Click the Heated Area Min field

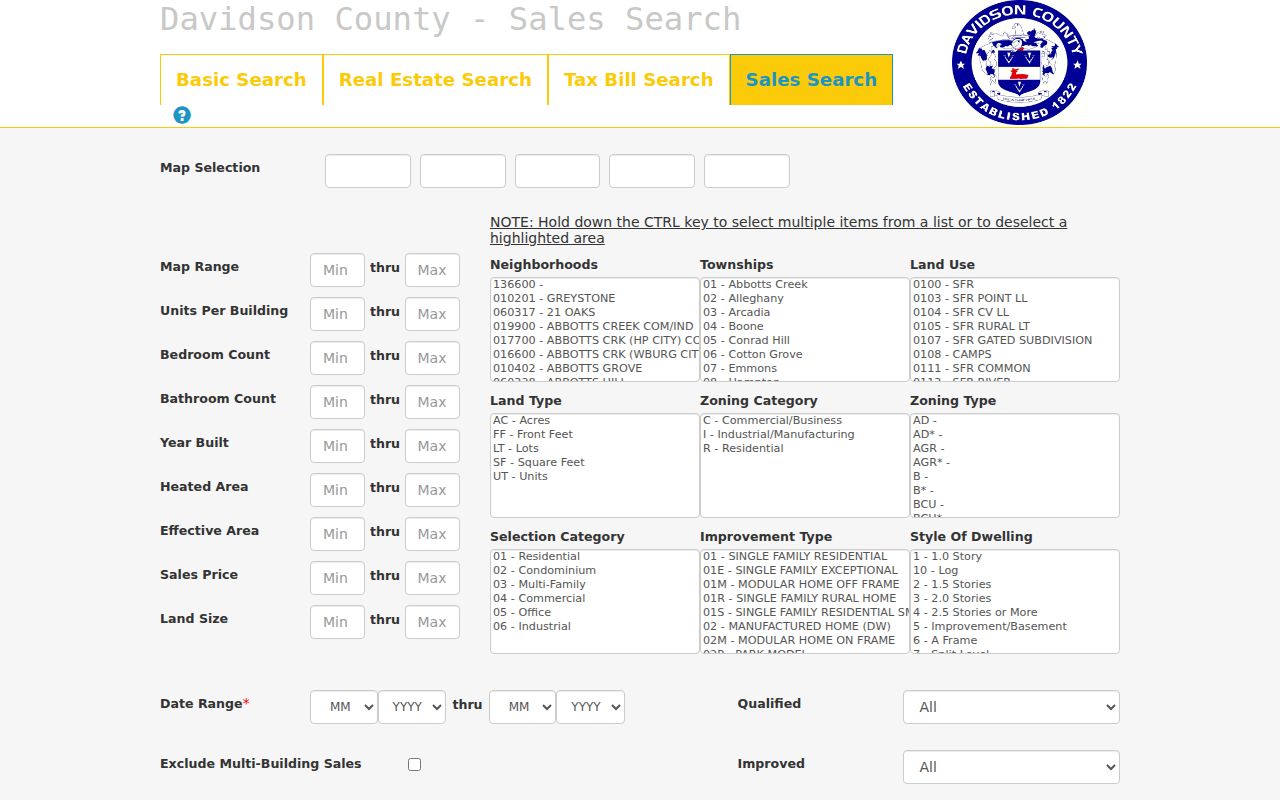coord(337,490)
